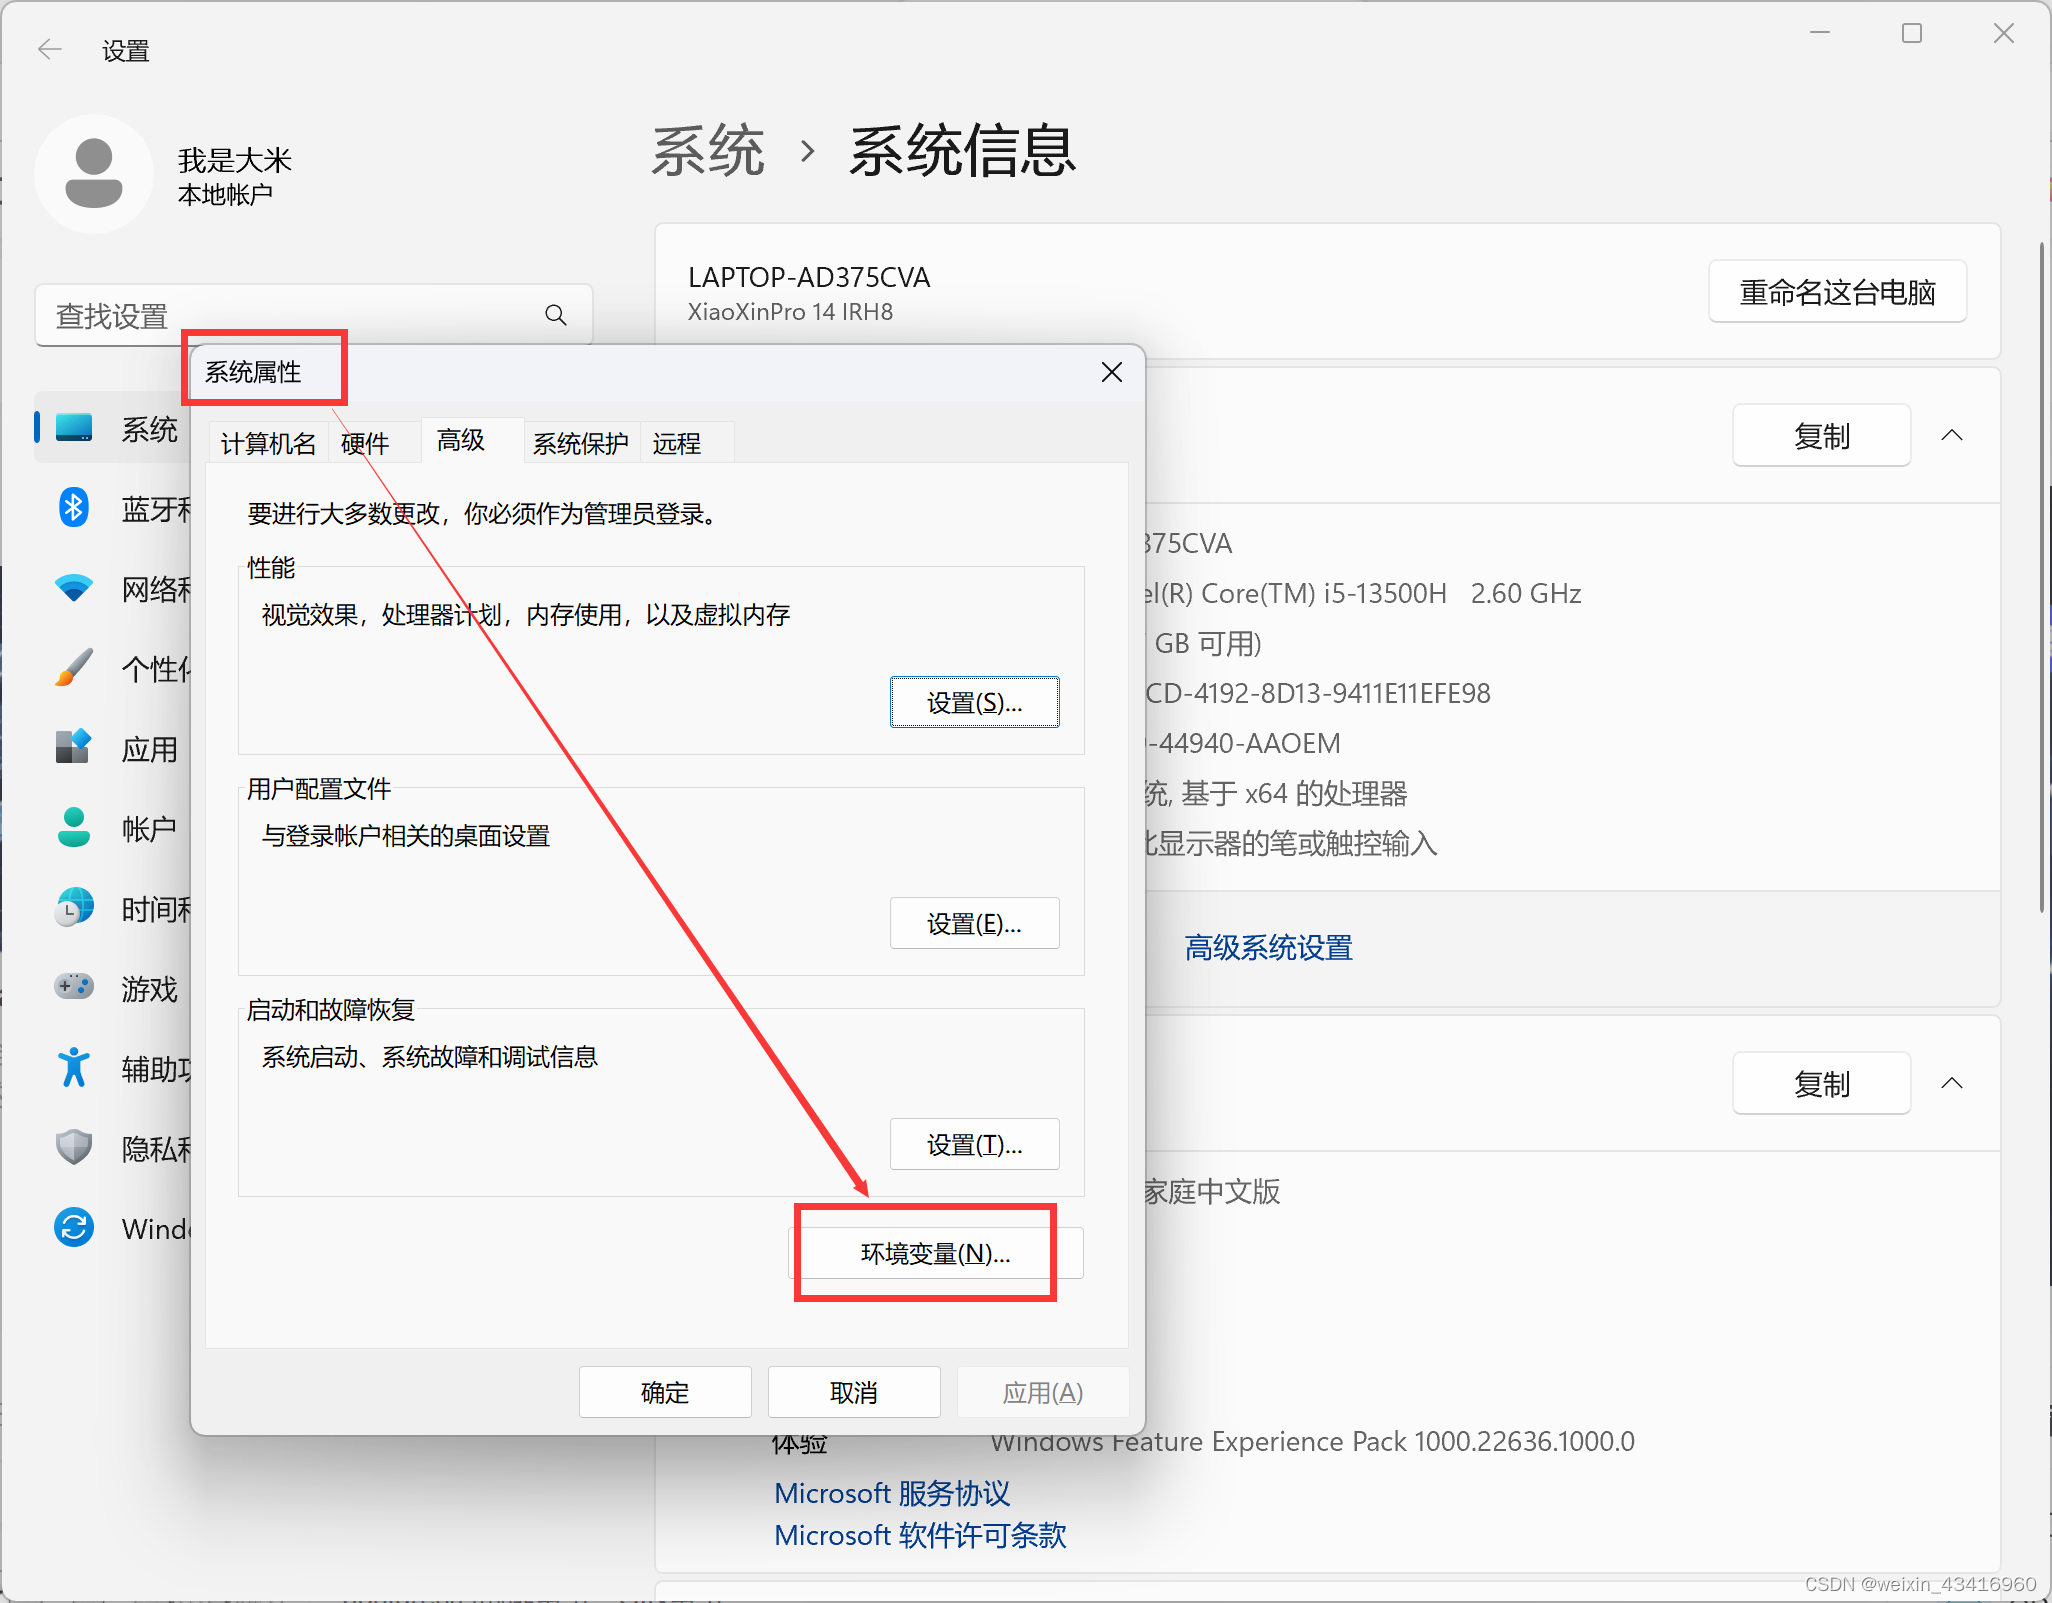Open the Network Wi-Fi sidebar icon
This screenshot has width=2052, height=1603.
pyautogui.click(x=74, y=588)
